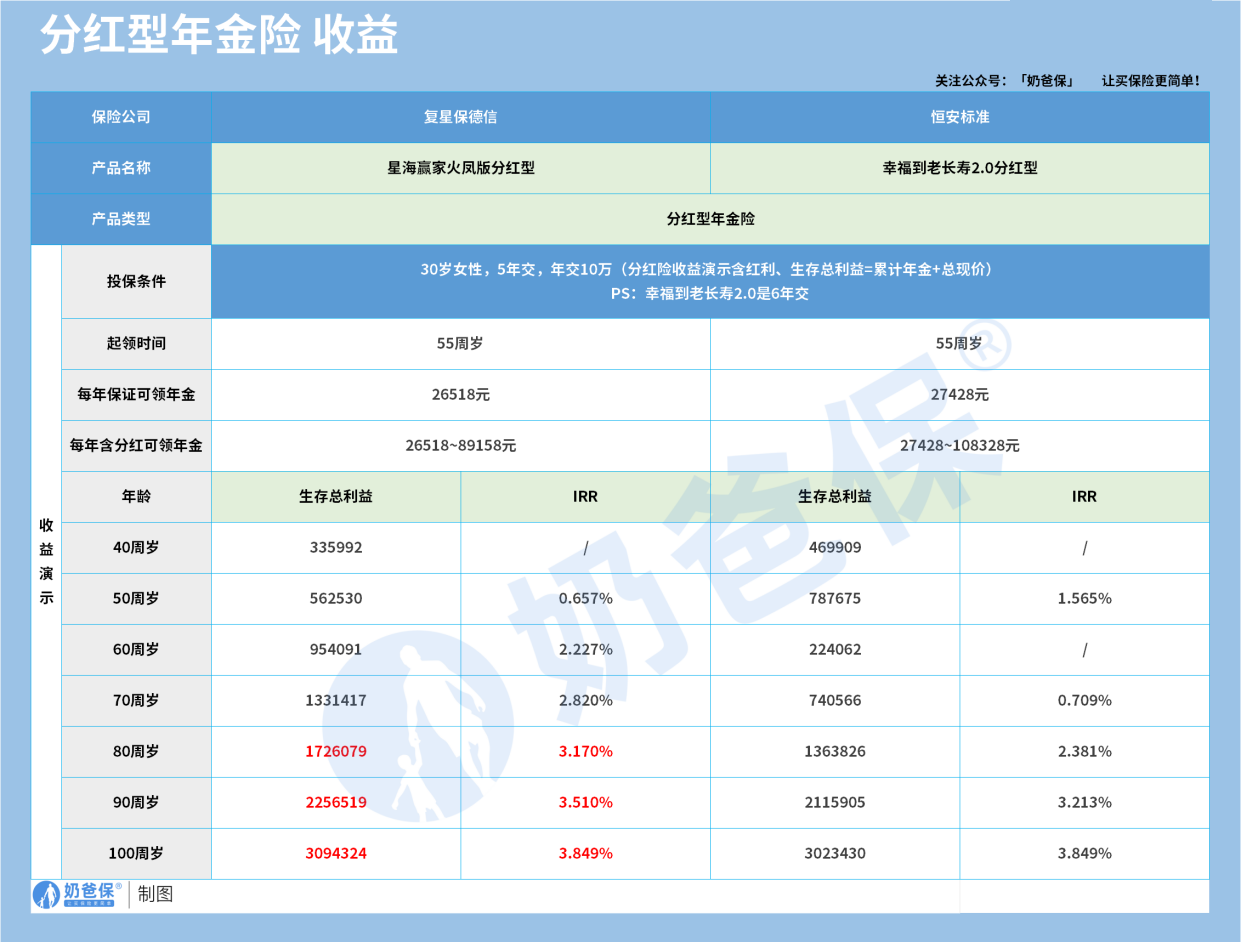The image size is (1241, 942).
Task: Click the ® symbol beside the bottom logo
Action: coord(118,886)
